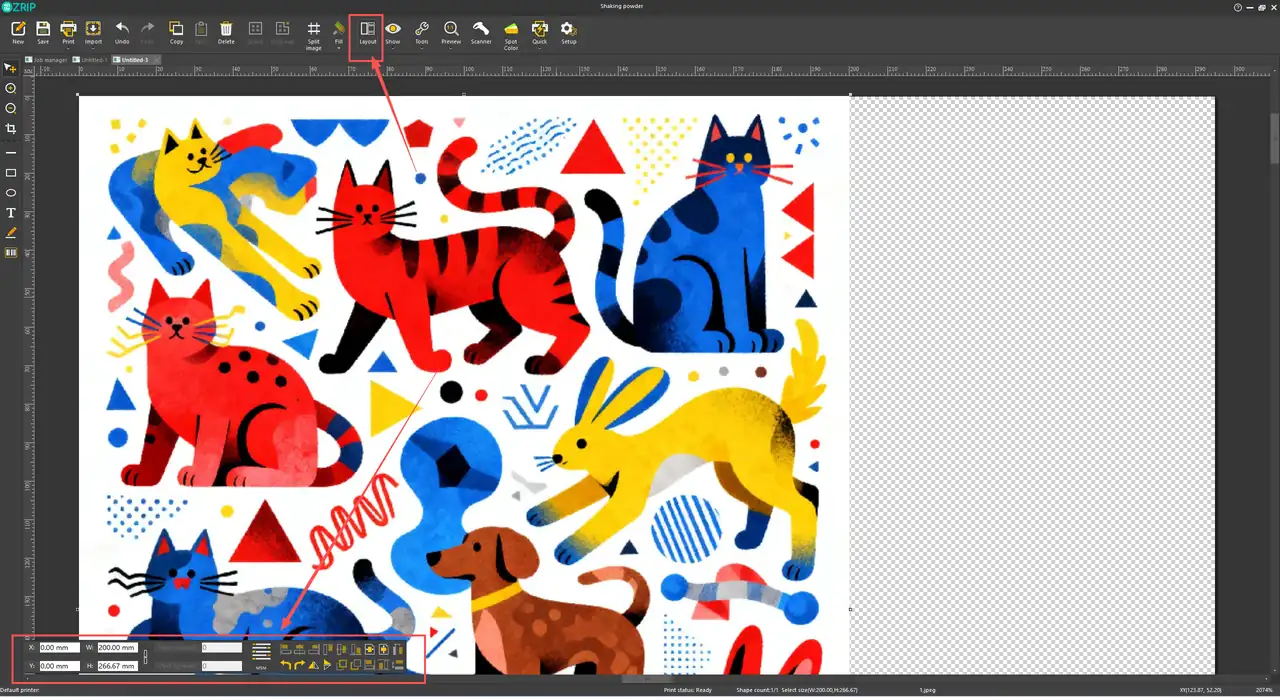Click the Fill toolbar icon
1280x697 pixels.
click(x=339, y=32)
